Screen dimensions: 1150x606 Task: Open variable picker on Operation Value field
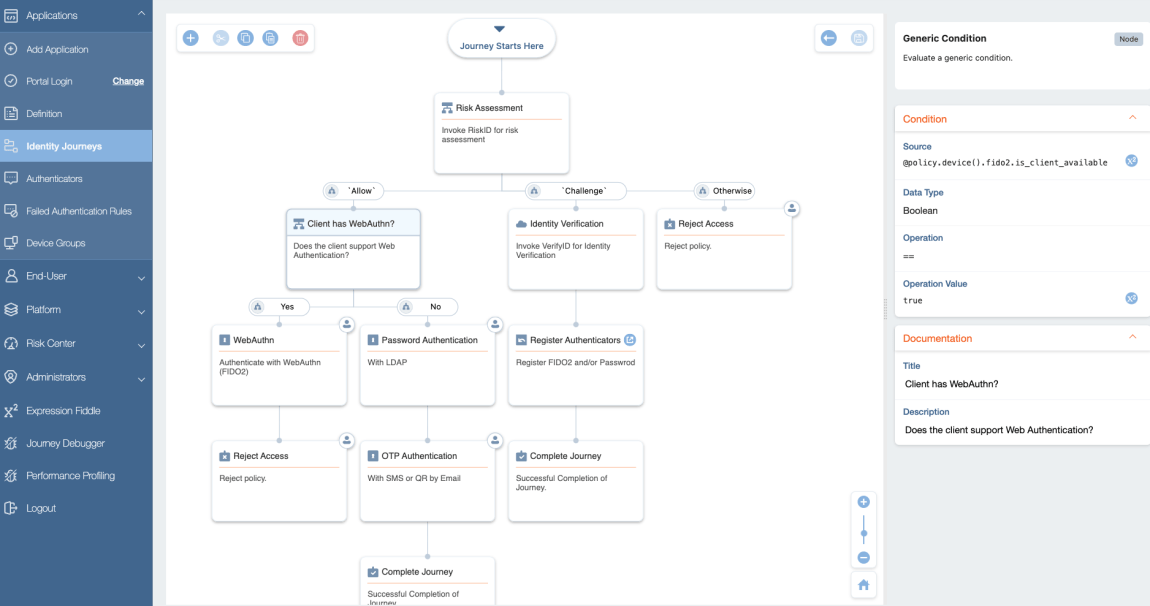1131,297
